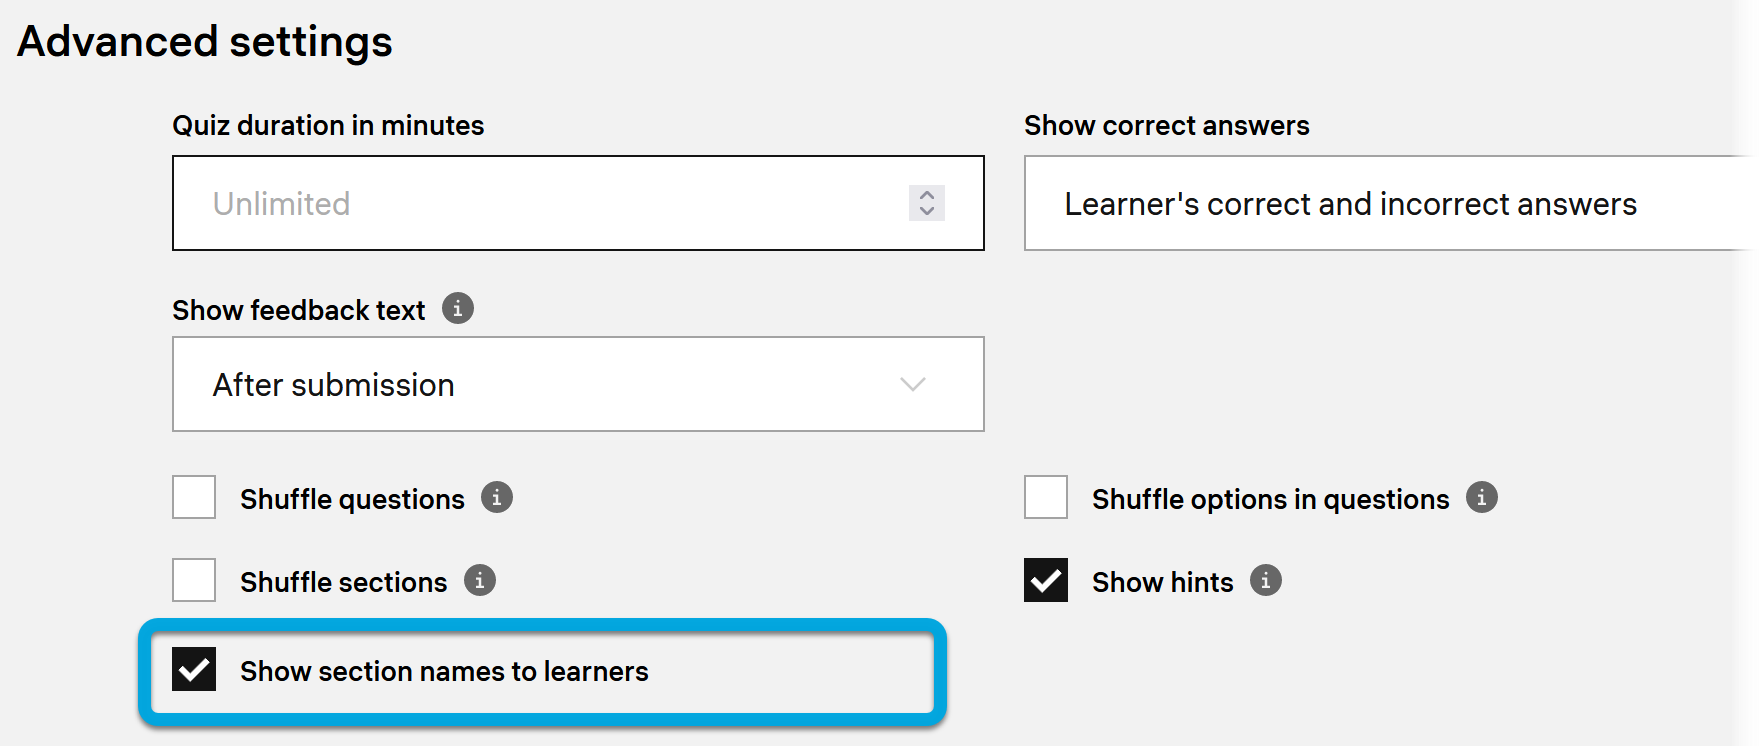Click into the Quiz duration Unlimited field
This screenshot has width=1760, height=746.
pos(540,204)
